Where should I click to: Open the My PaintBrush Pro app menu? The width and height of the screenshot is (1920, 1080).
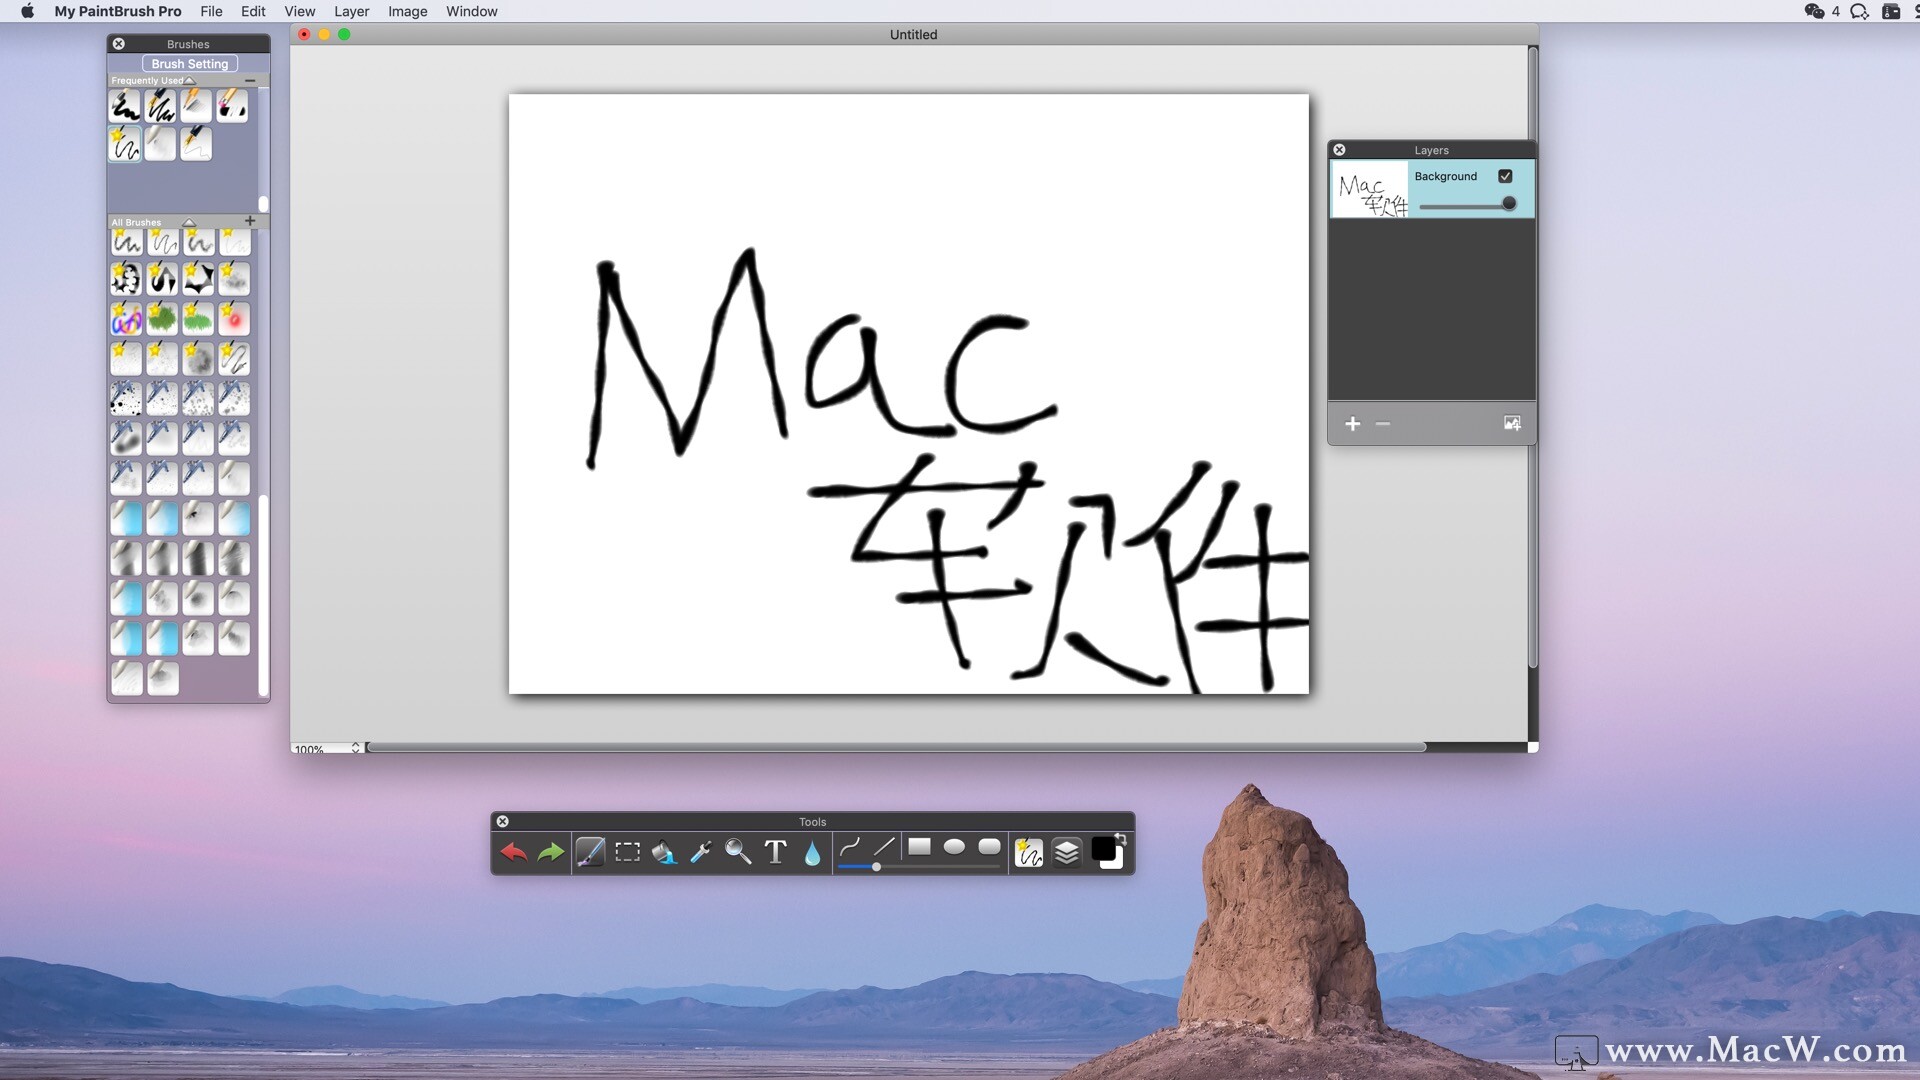click(118, 11)
